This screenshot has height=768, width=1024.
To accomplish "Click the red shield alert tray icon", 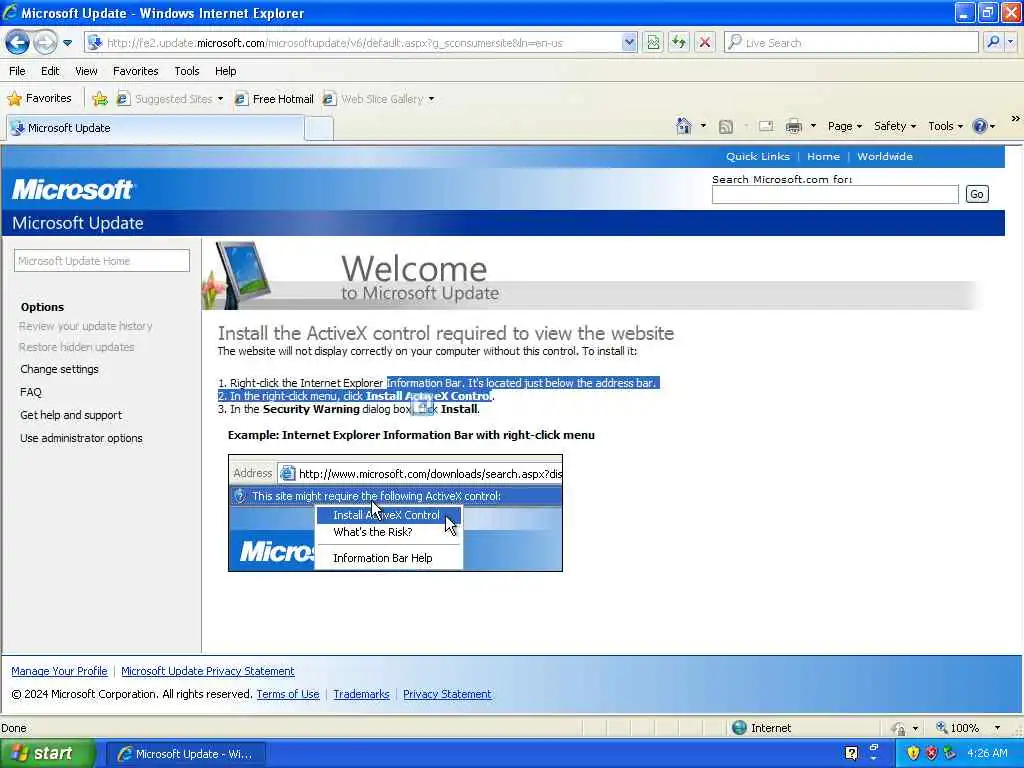I will pos(932,754).
